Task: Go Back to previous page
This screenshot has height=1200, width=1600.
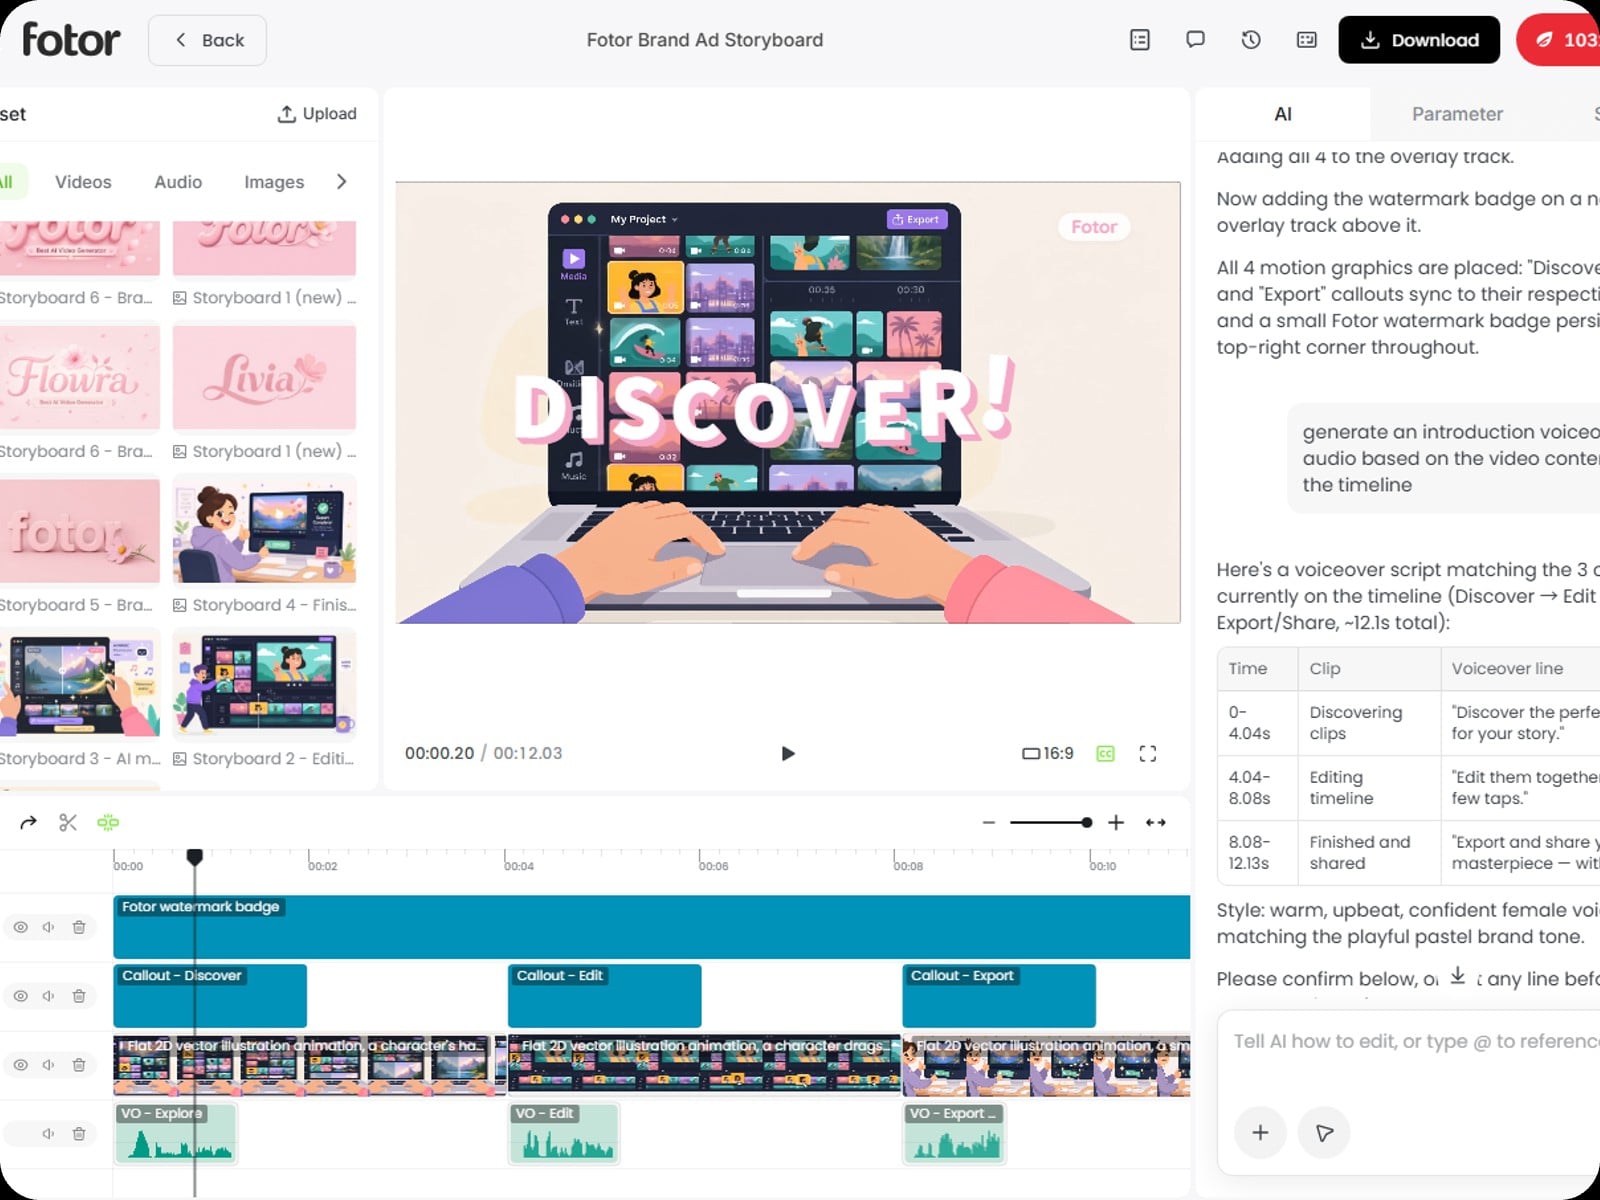Action: (207, 40)
